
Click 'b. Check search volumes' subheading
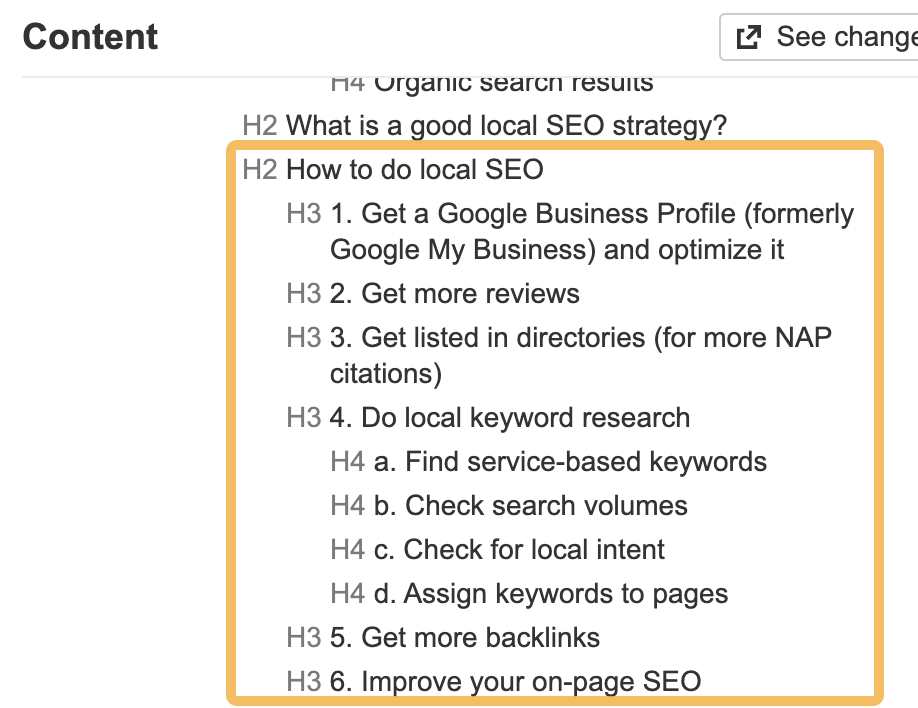530,506
